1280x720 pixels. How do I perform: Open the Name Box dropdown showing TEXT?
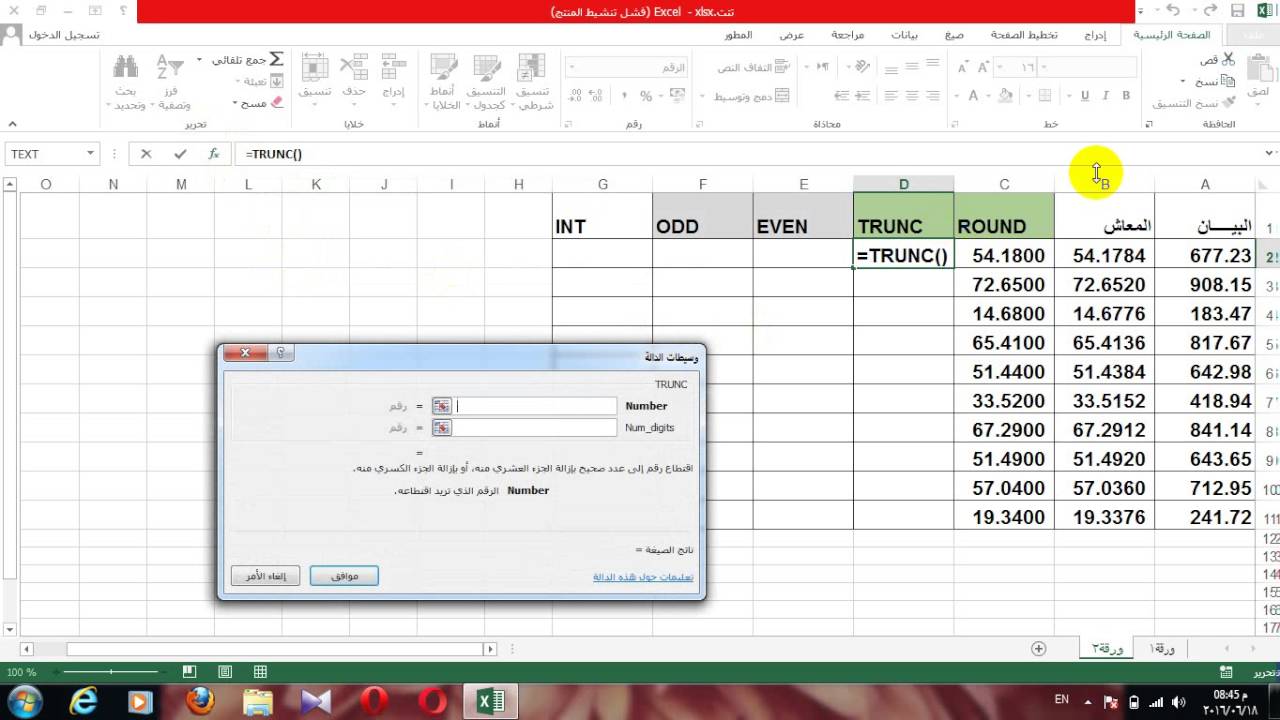90,154
